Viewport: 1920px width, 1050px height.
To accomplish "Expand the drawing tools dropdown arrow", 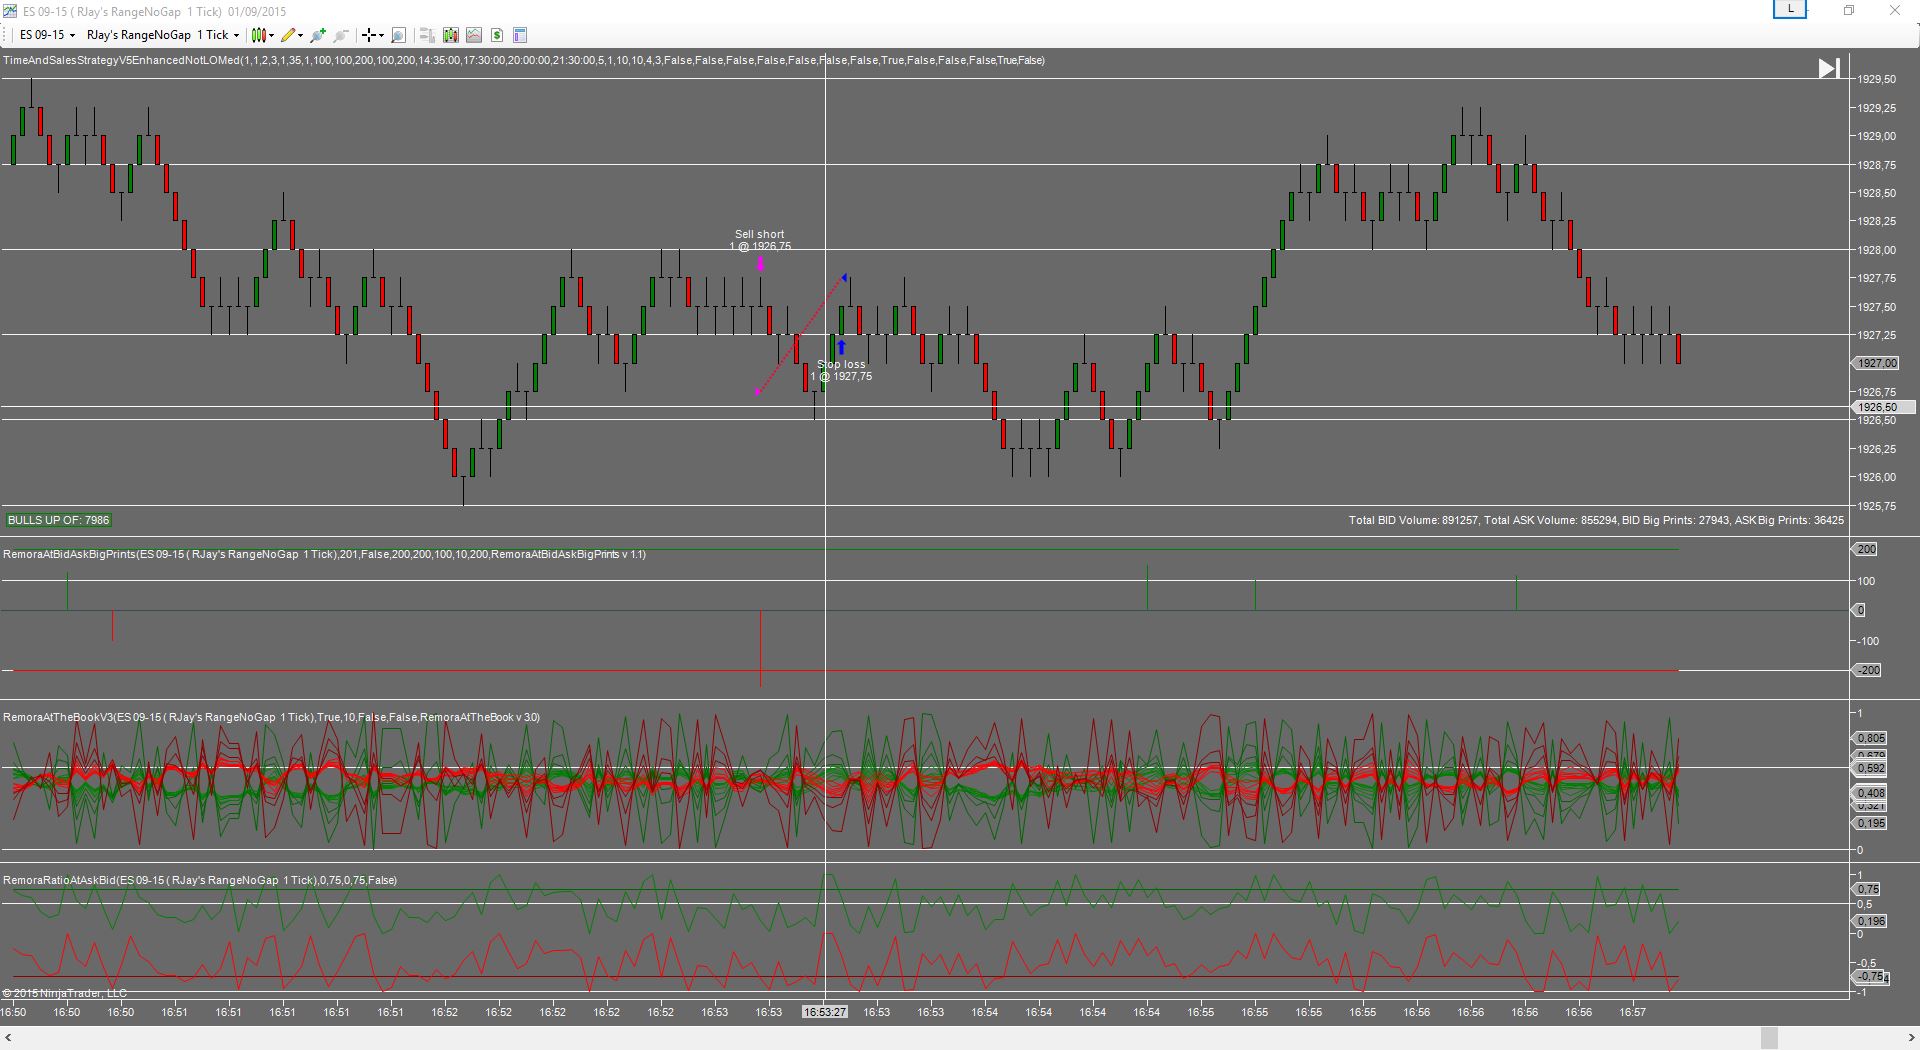I will pyautogui.click(x=301, y=35).
